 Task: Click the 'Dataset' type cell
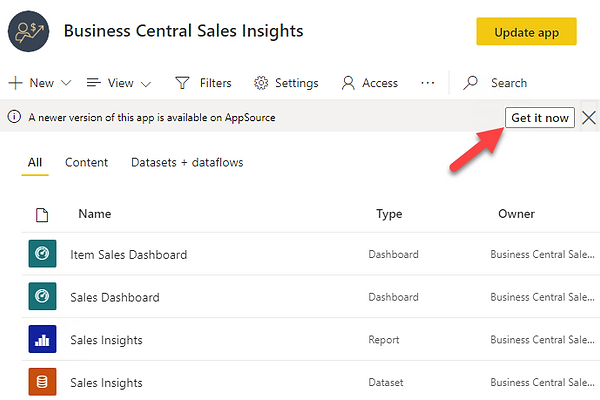(x=386, y=382)
